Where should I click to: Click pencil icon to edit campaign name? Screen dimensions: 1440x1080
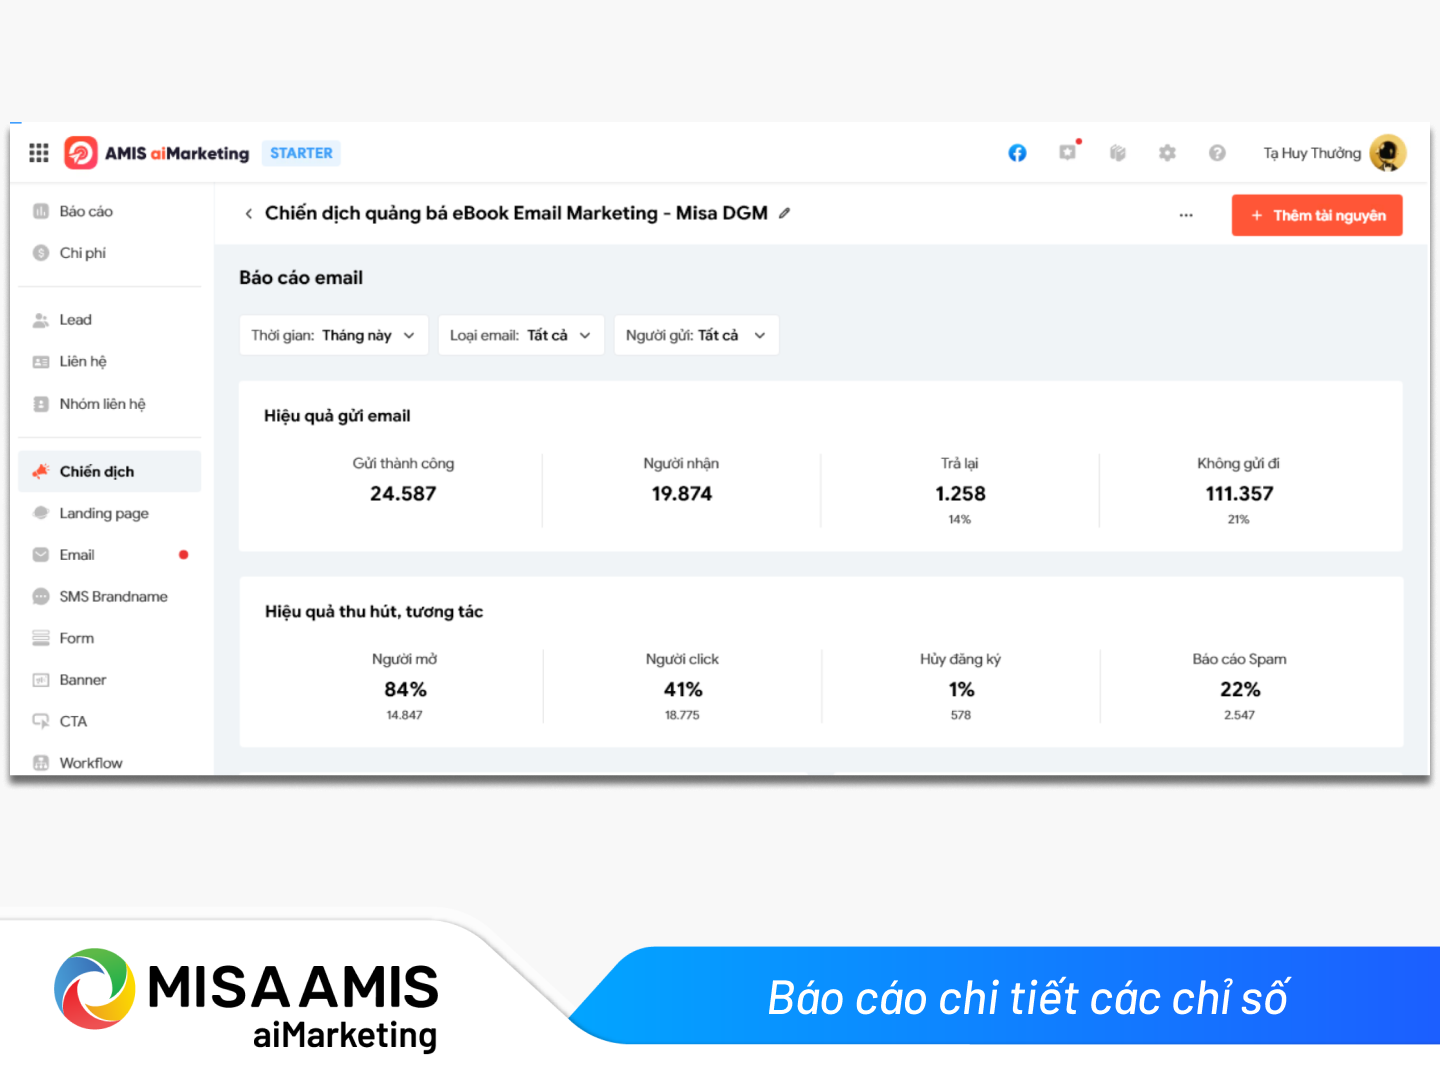coord(785,213)
